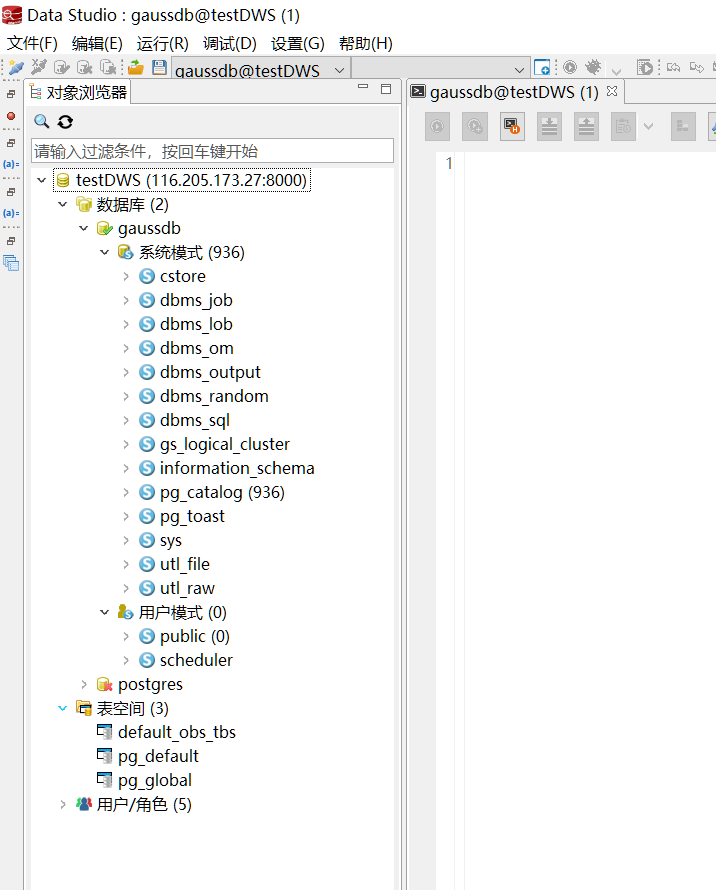Click the object browser filter input field
This screenshot has width=716, height=890.
[x=212, y=151]
